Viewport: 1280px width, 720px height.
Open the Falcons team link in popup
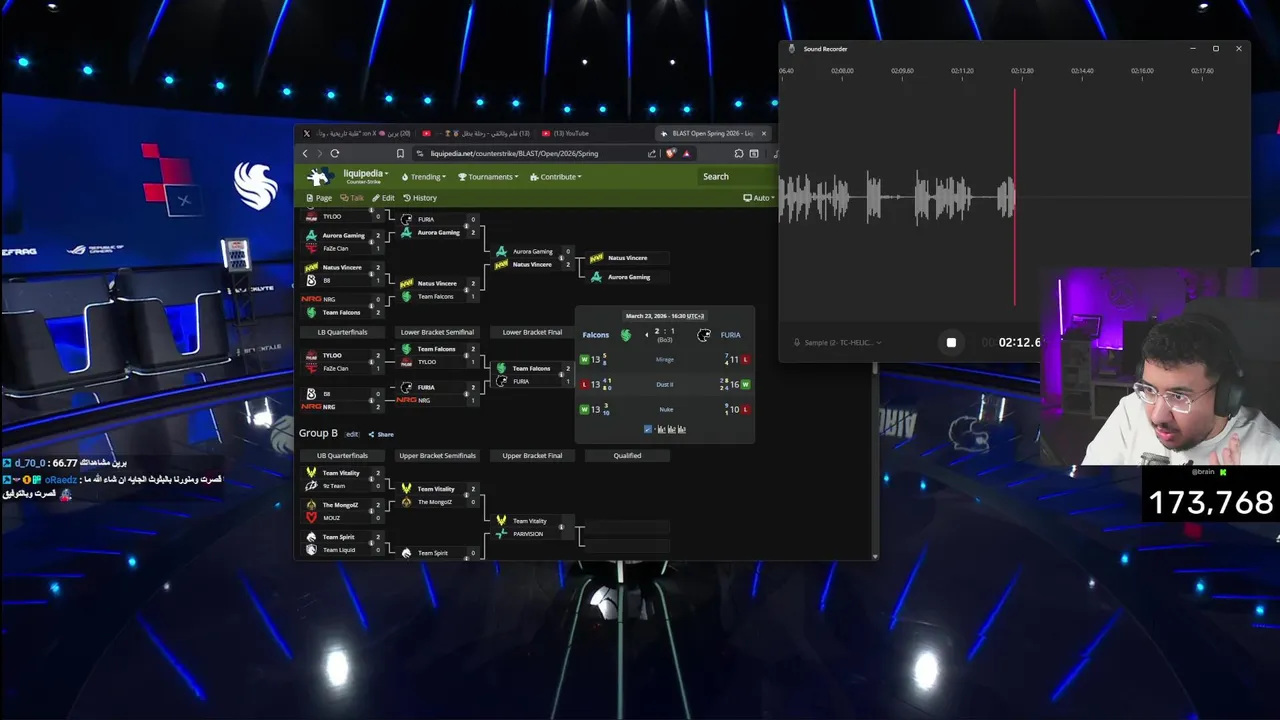coord(596,335)
